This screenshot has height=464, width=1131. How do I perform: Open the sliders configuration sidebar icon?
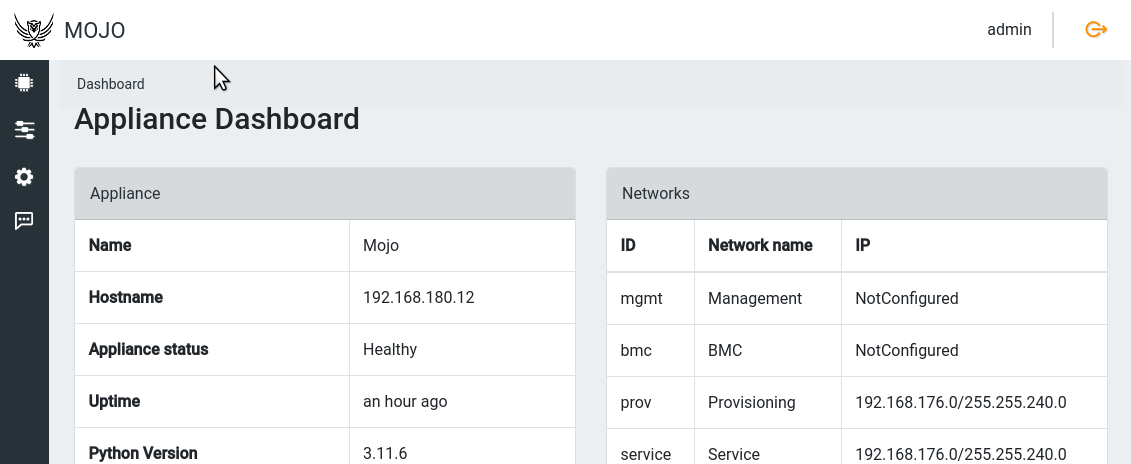click(x=24, y=130)
